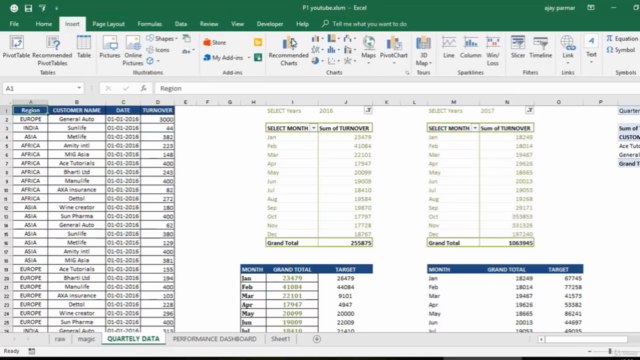Select the 2016 Grand Total value 255875

click(x=345, y=243)
